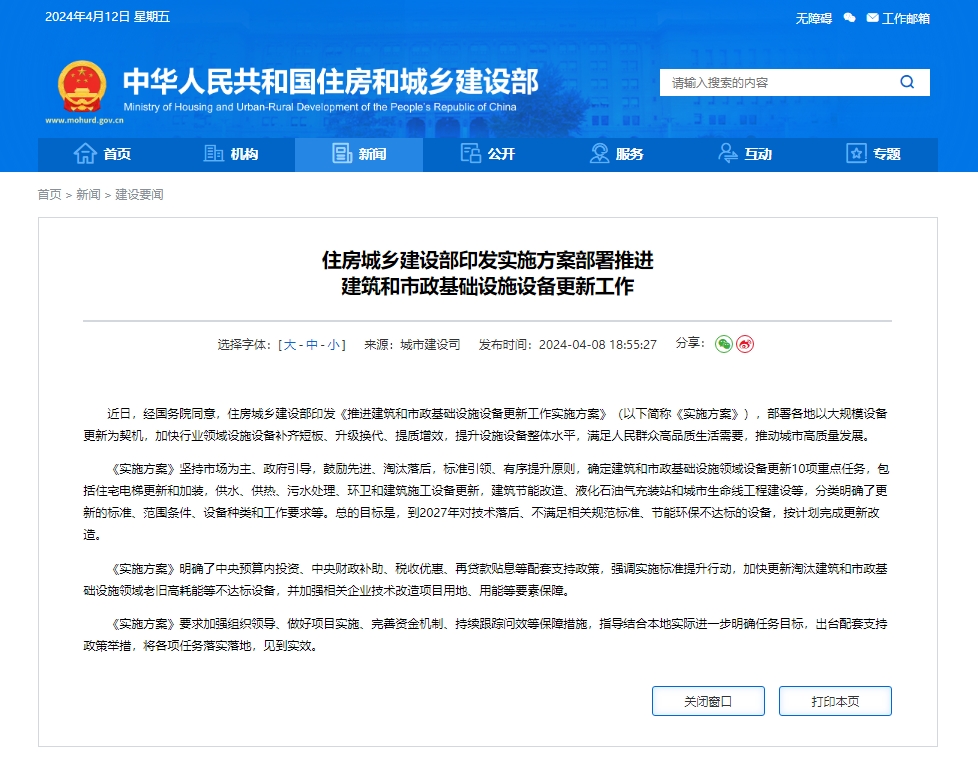Focus the search input field
Viewport: 978px width, 762px height.
click(x=777, y=82)
